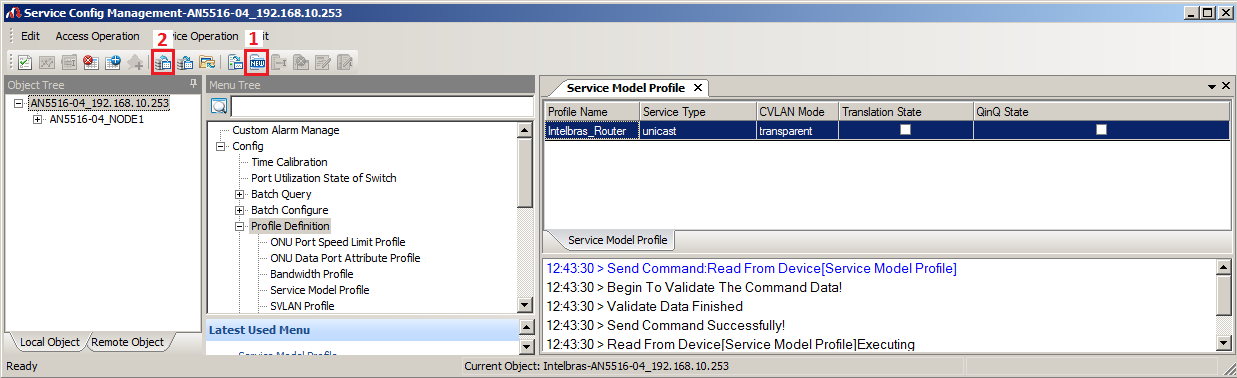The height and width of the screenshot is (378, 1237).
Task: Click the log panel scrollbar down arrow
Action: 1223,343
